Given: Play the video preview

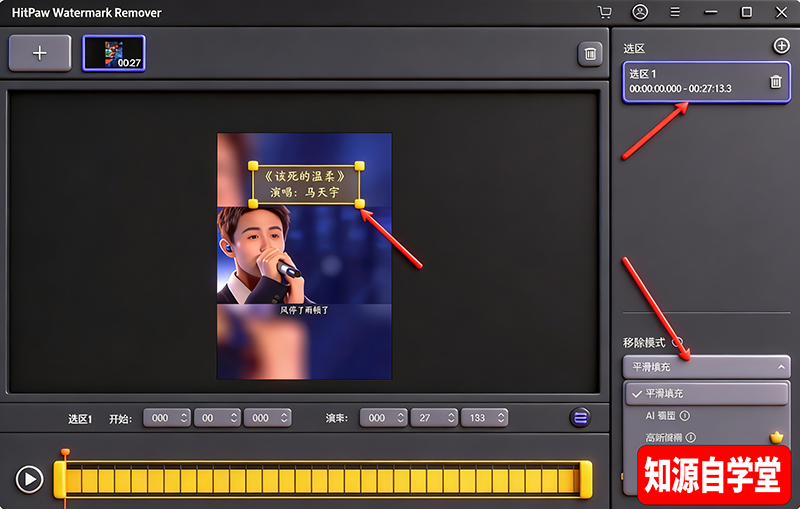Looking at the screenshot, I should pos(30,480).
